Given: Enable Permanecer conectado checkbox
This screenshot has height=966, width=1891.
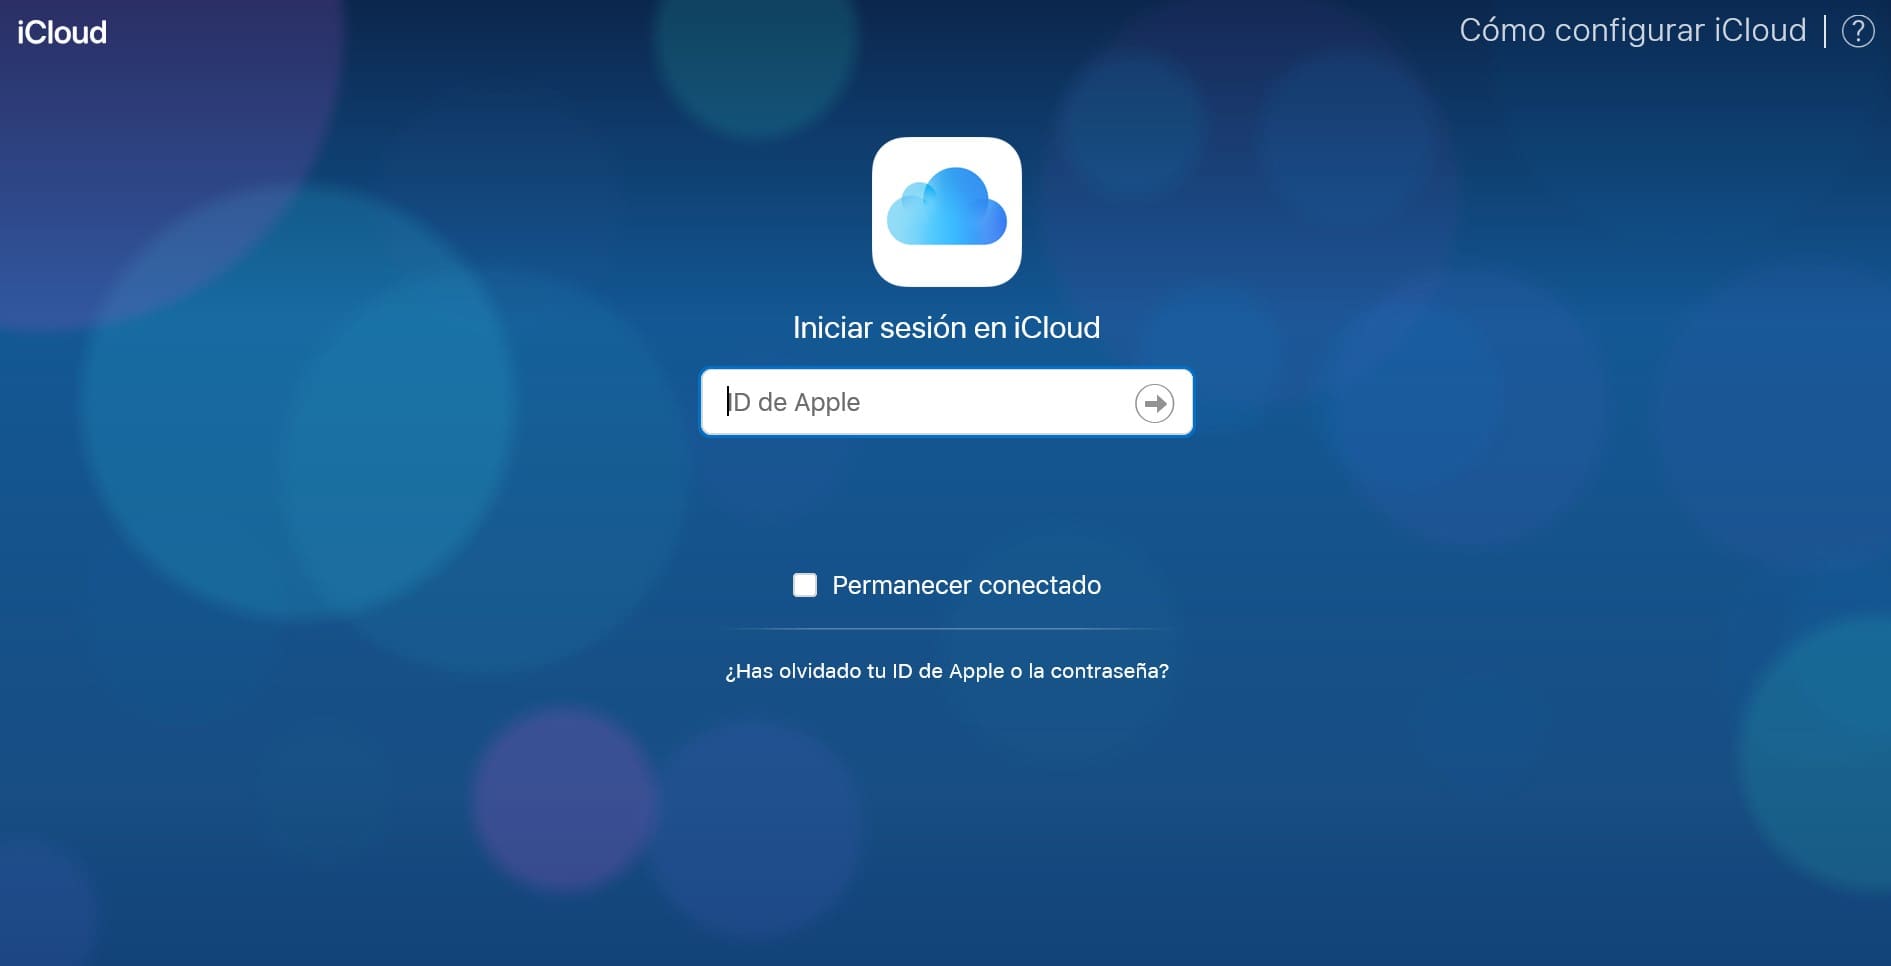Looking at the screenshot, I should coord(805,585).
